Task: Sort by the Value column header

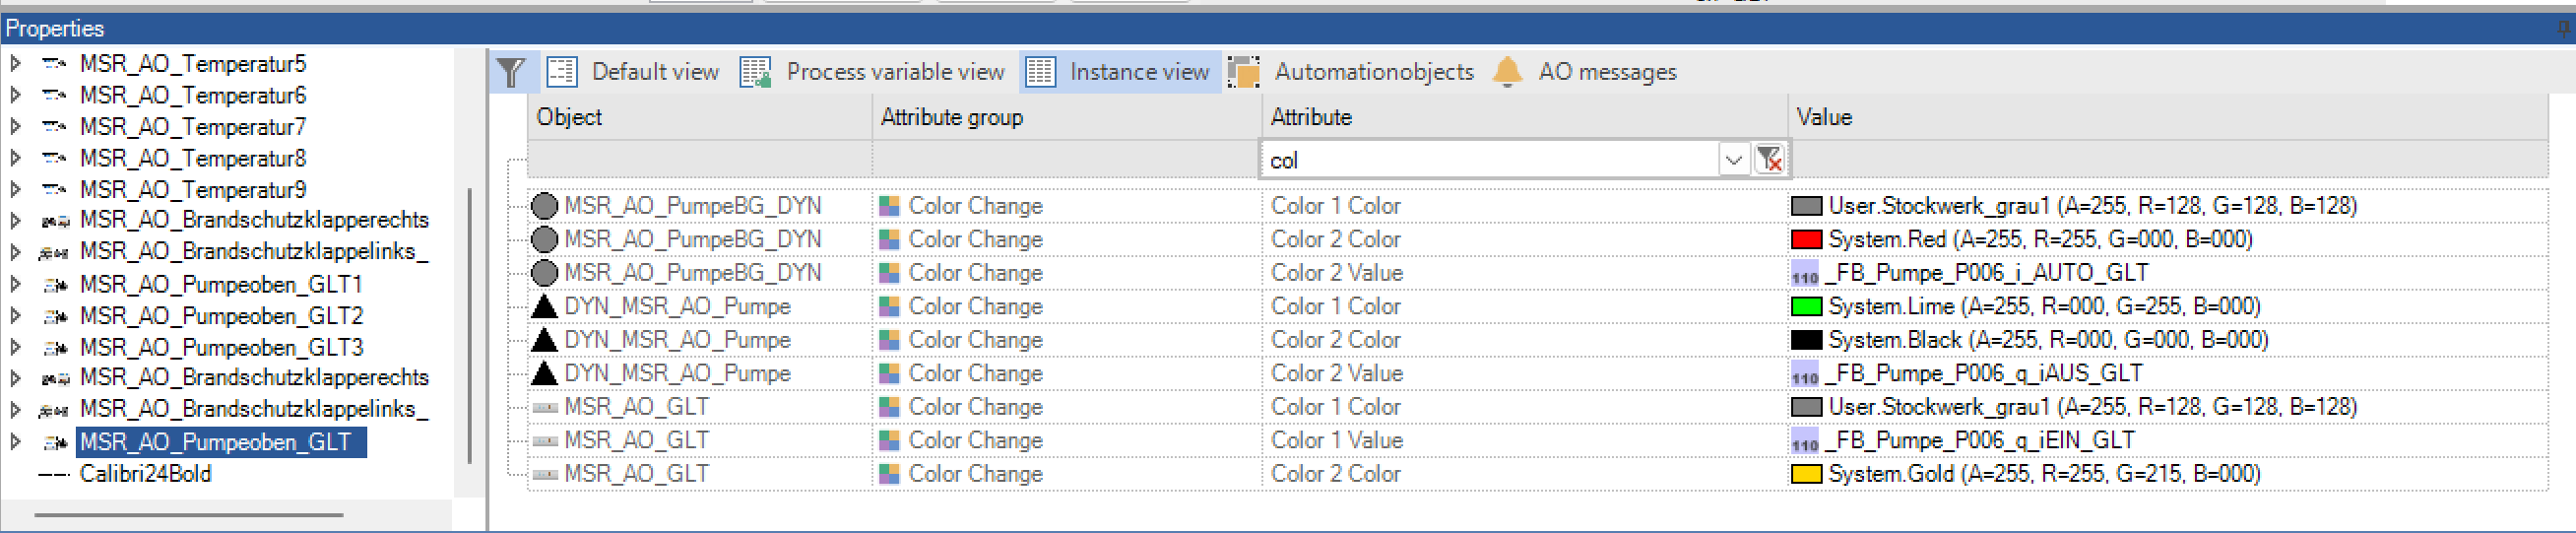Action: tap(1824, 117)
